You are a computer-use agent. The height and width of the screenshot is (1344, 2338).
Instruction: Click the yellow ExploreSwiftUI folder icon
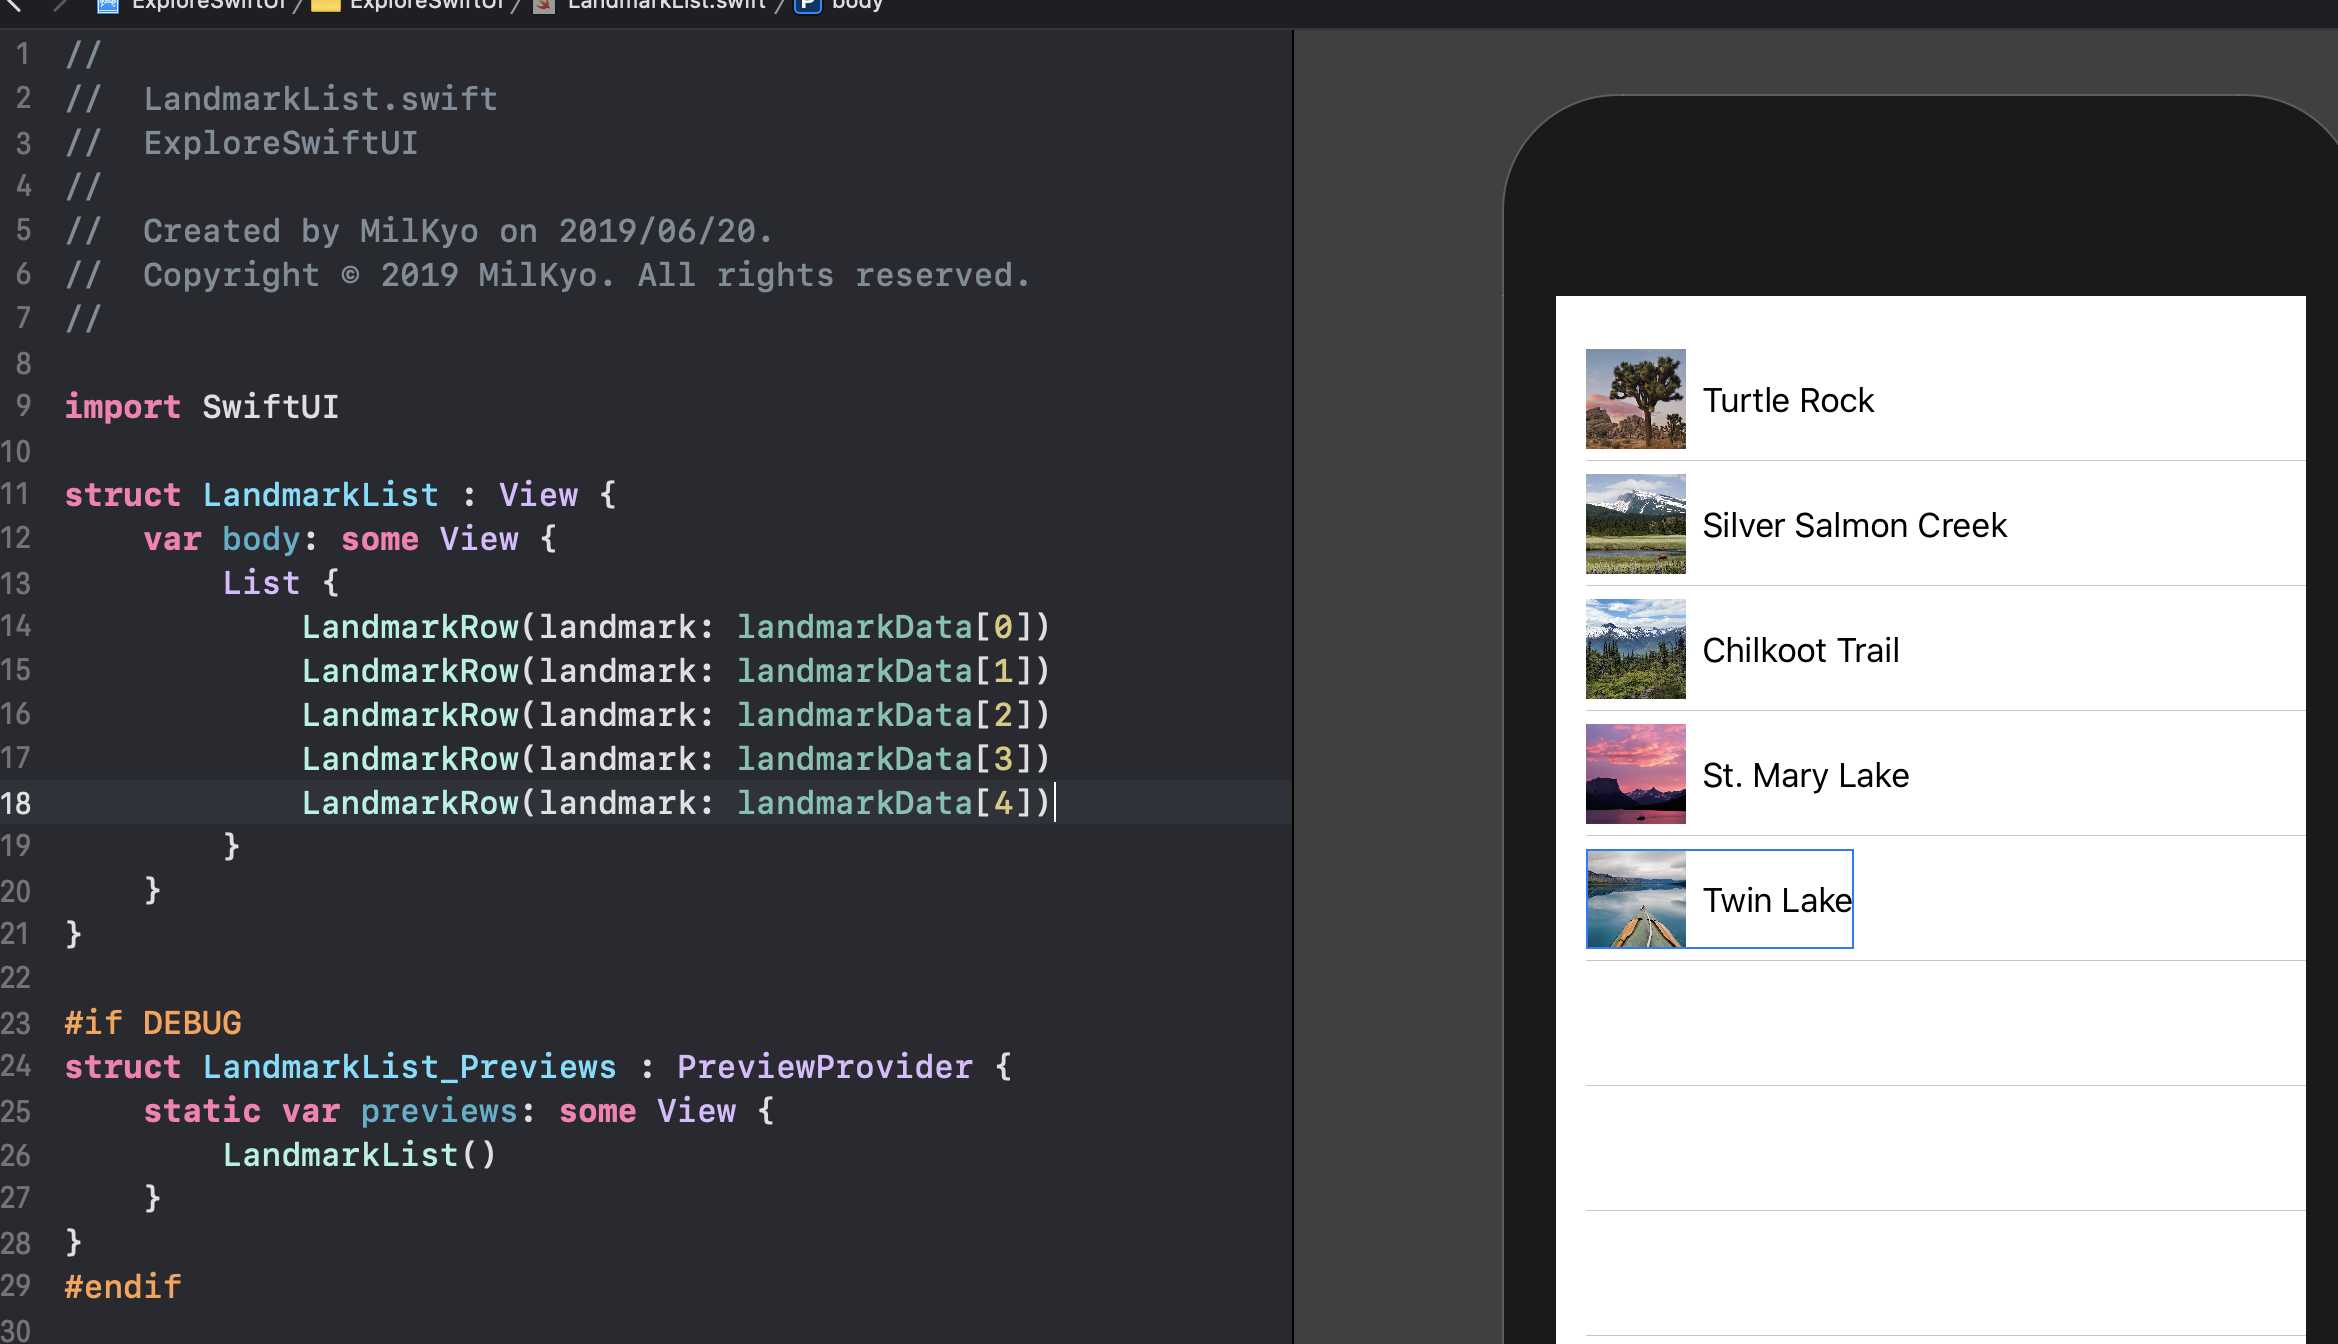click(325, 5)
